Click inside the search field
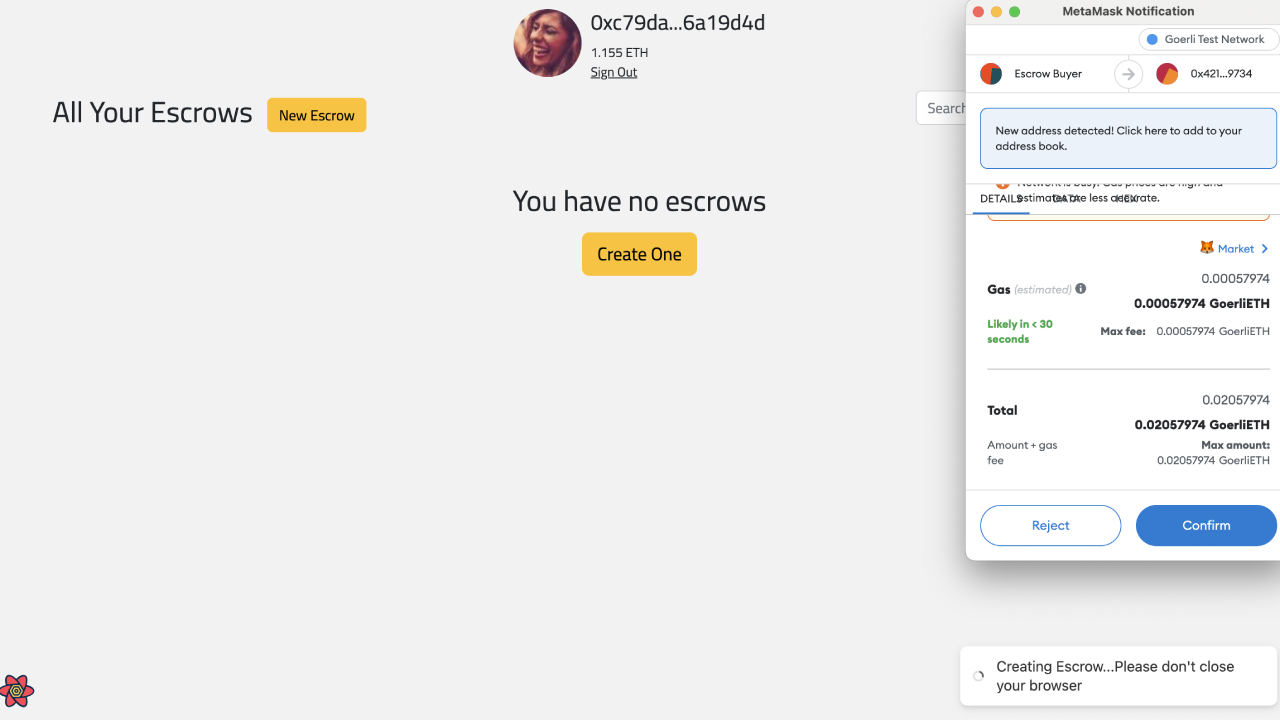The image size is (1280, 720). pyautogui.click(x=945, y=107)
